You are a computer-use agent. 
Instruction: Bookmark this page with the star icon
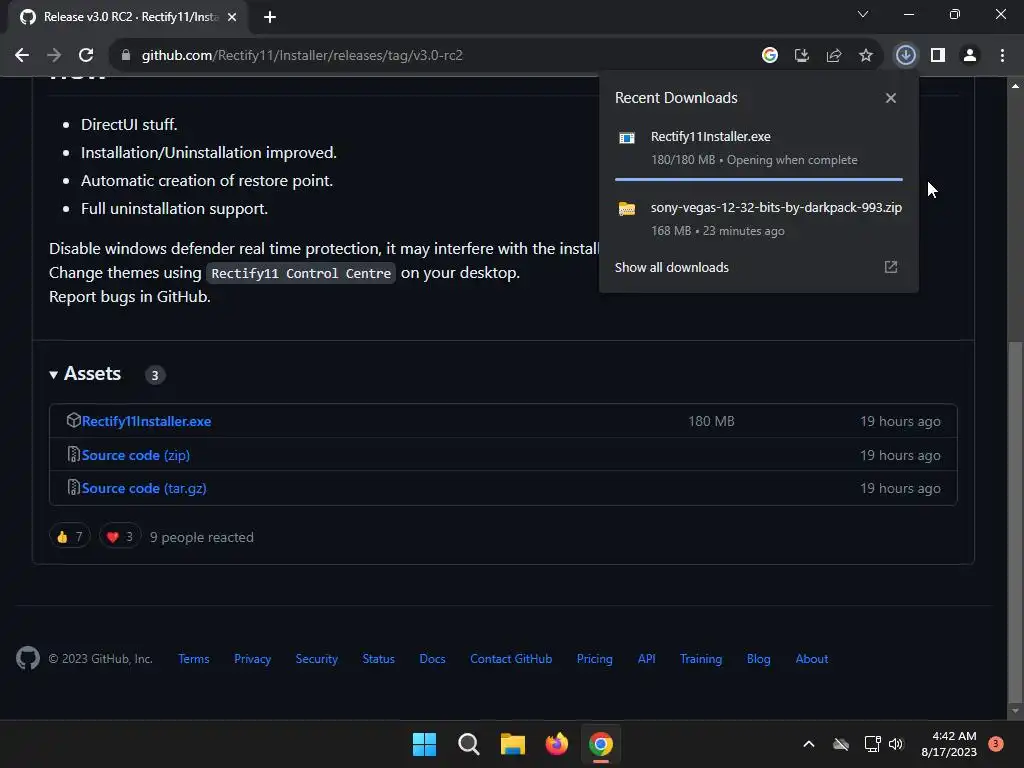click(x=865, y=56)
